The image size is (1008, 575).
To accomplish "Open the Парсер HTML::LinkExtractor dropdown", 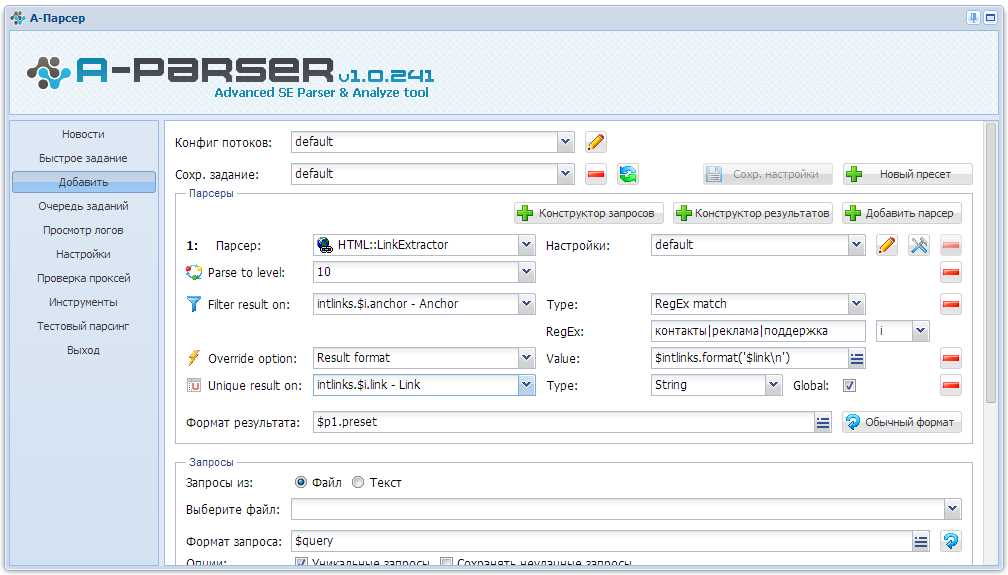I will point(526,245).
